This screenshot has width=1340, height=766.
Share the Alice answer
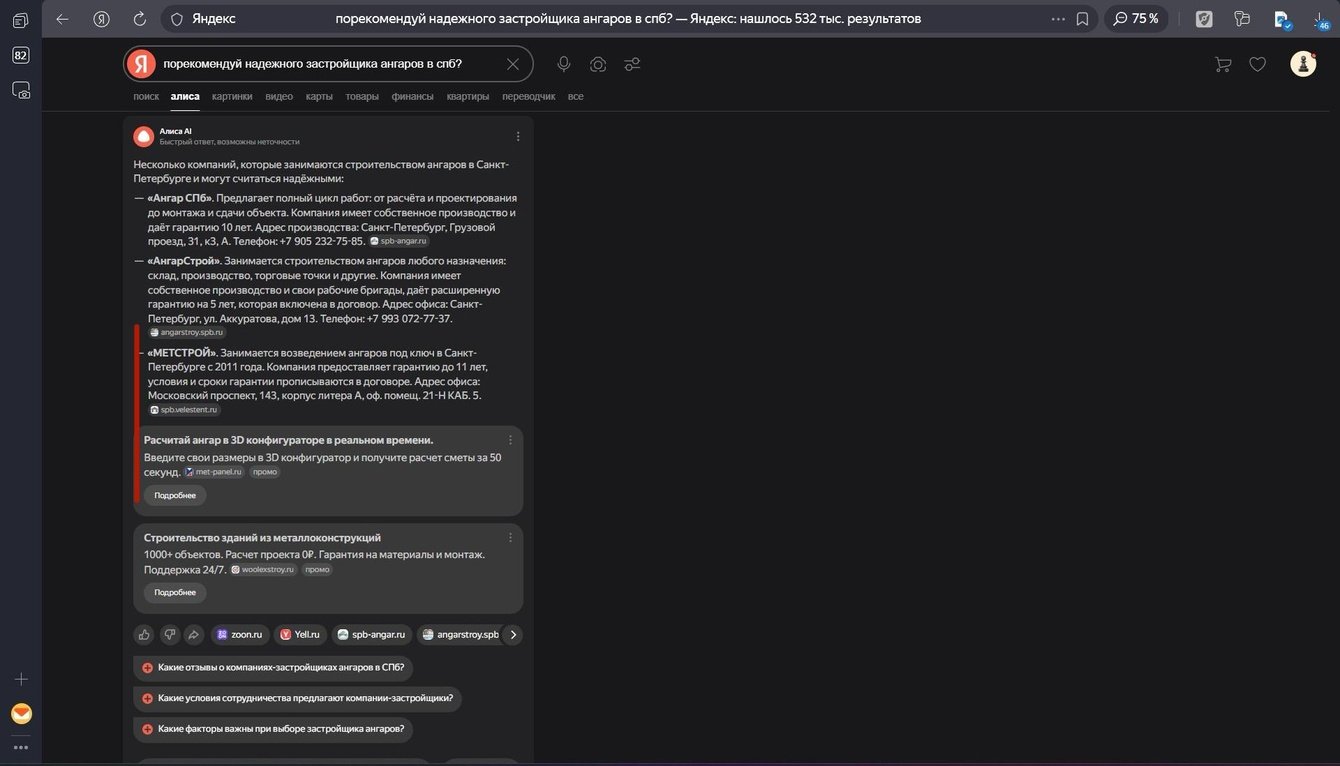pos(193,634)
